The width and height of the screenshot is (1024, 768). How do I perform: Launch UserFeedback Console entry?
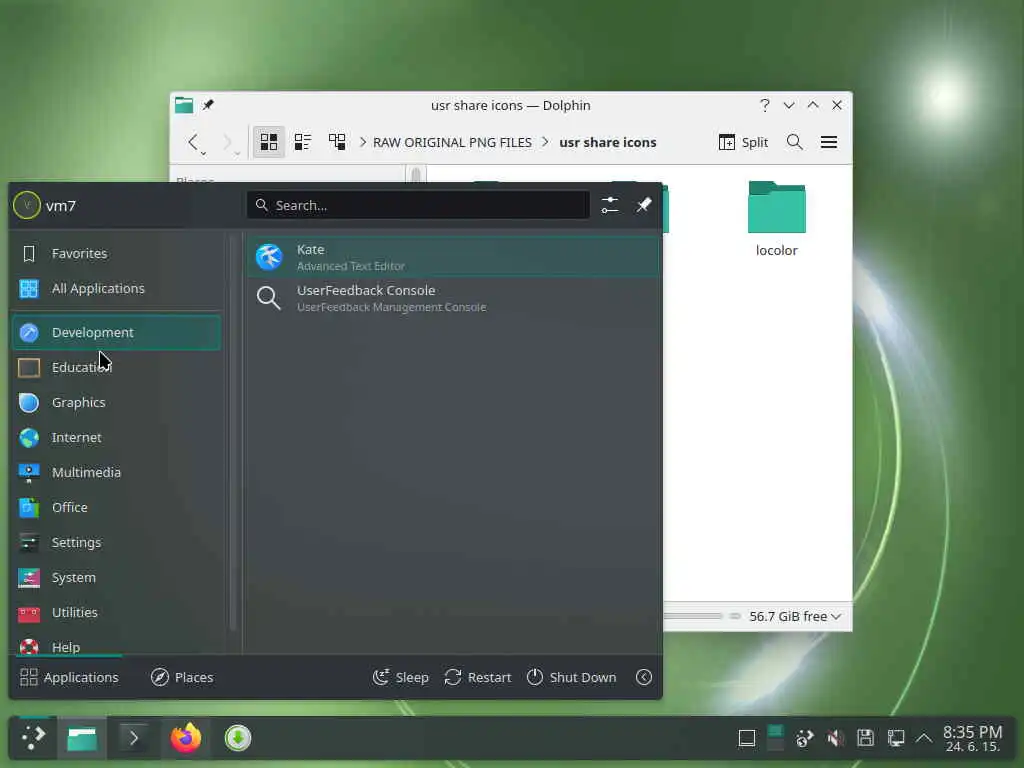coord(454,298)
